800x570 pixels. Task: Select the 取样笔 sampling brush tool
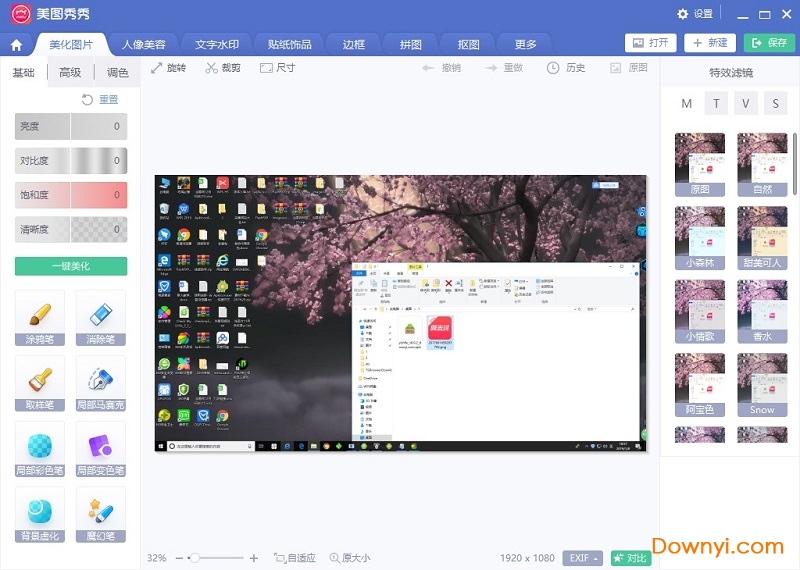40,384
